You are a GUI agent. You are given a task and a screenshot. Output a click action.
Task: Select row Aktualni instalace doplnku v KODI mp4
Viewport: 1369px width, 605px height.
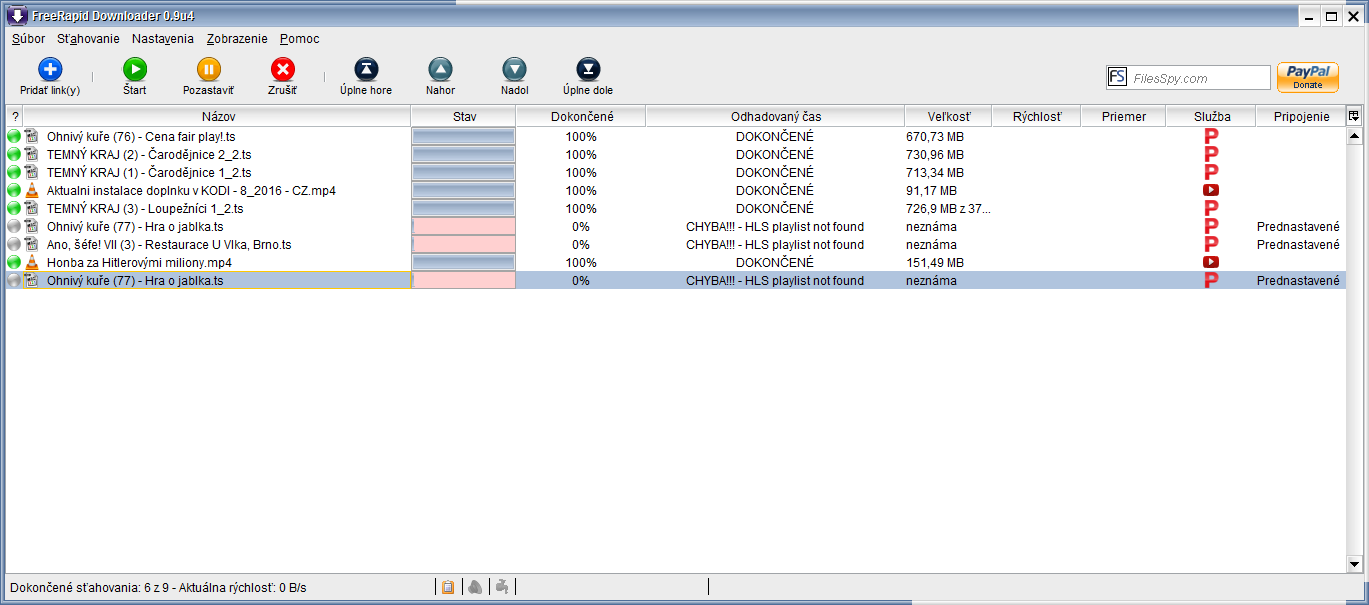(675, 190)
